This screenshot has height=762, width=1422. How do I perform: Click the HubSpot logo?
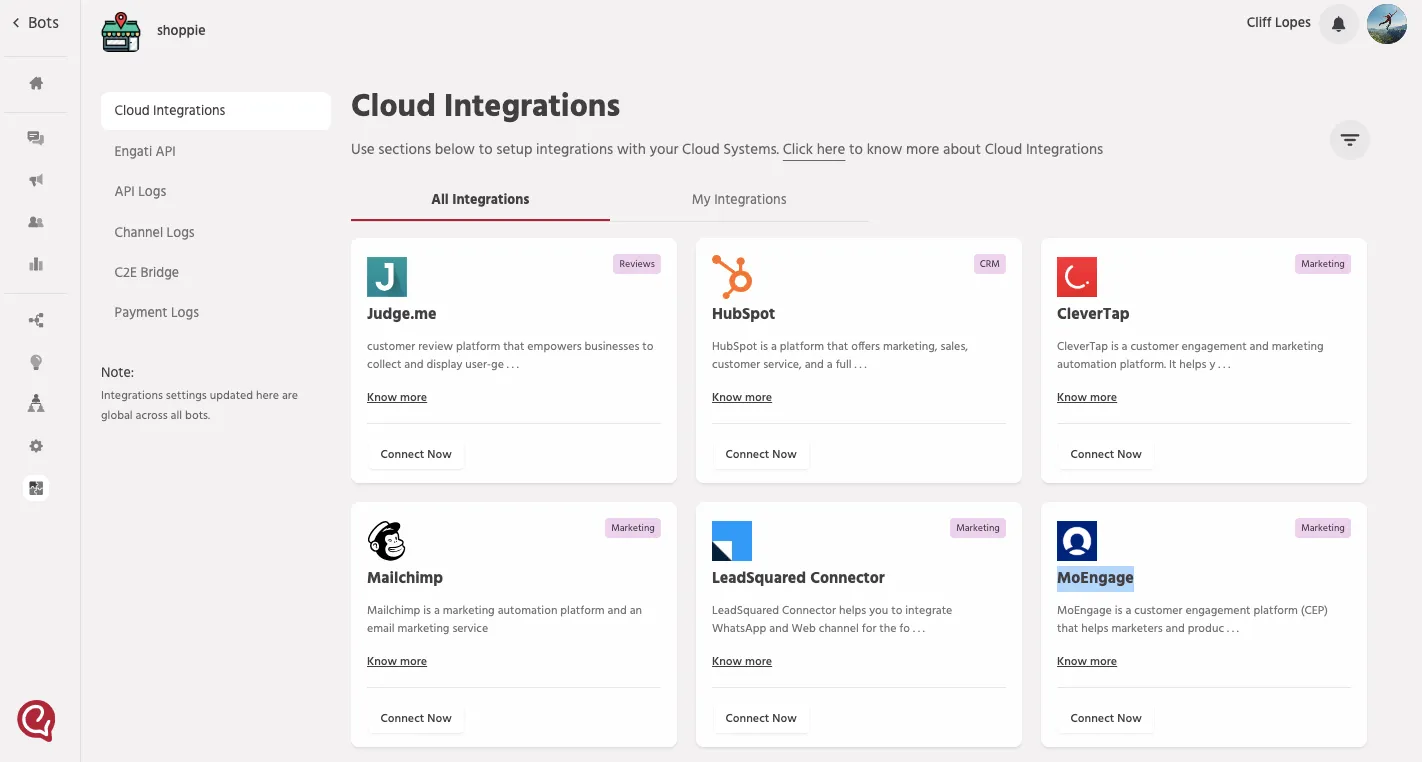[x=732, y=277]
